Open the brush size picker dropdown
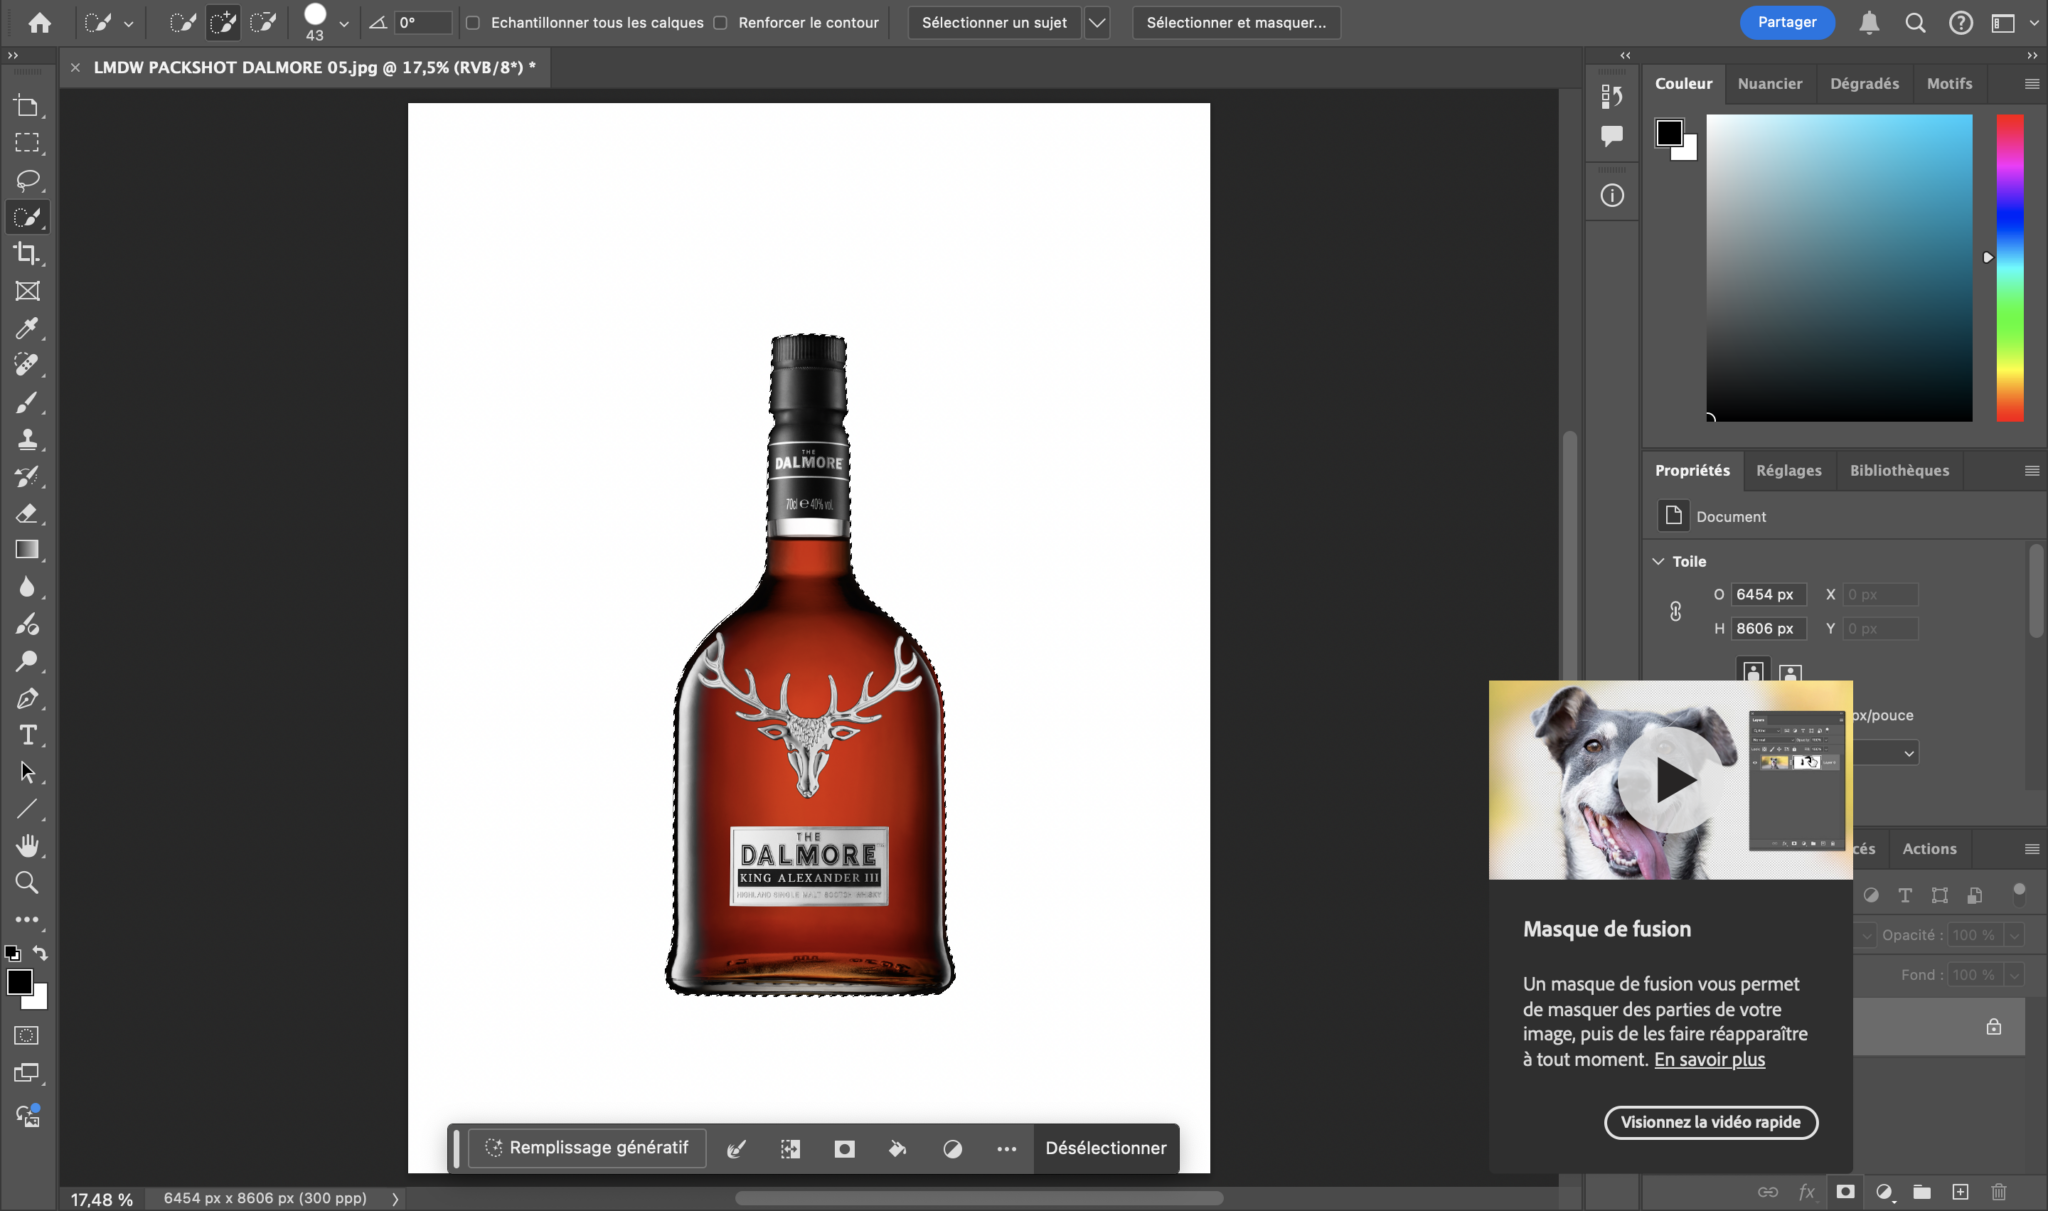Image resolution: width=2048 pixels, height=1211 pixels. click(343, 23)
